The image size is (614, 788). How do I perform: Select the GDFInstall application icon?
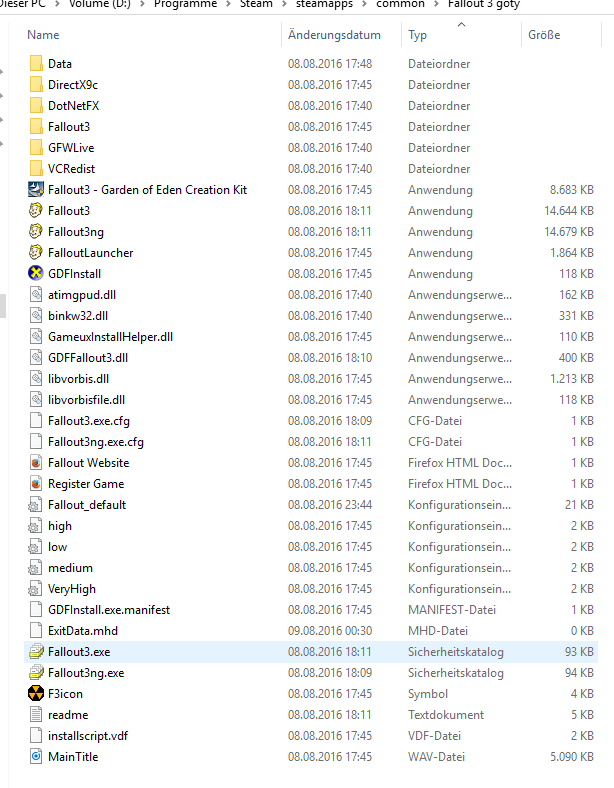36,274
